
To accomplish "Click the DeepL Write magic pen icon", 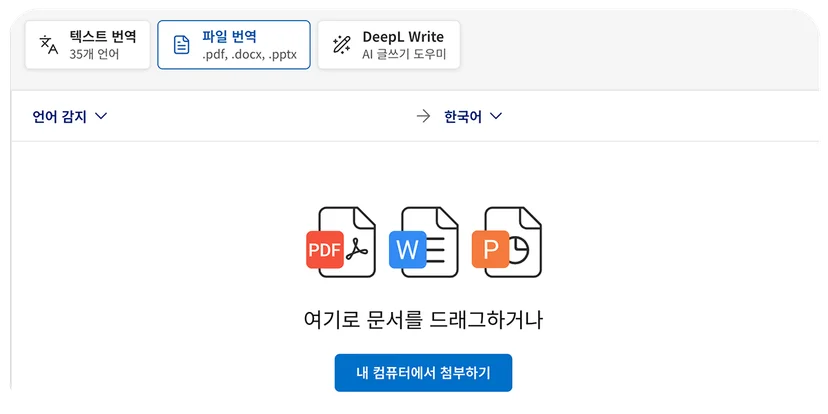I will coord(342,45).
